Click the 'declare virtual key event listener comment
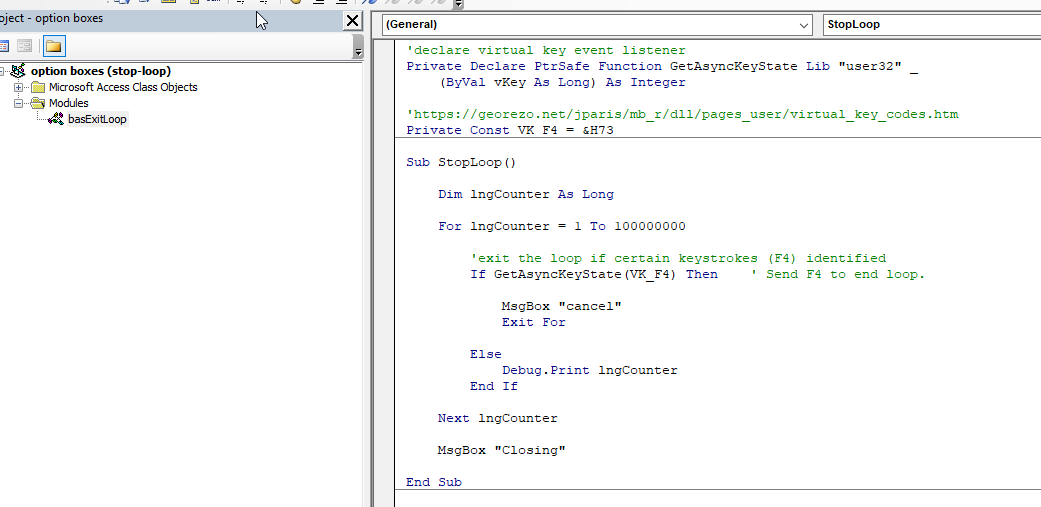 546,50
